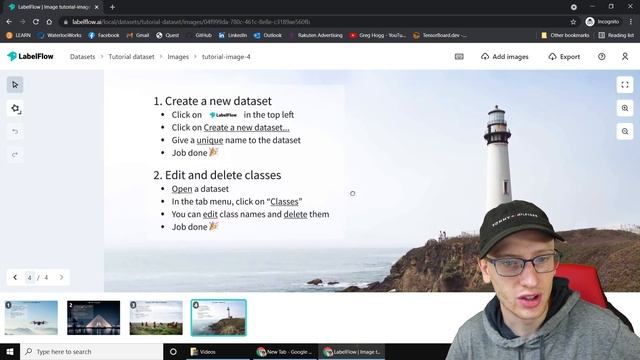Toggle fullscreen view of image
The height and width of the screenshot is (360, 640).
point(625,85)
